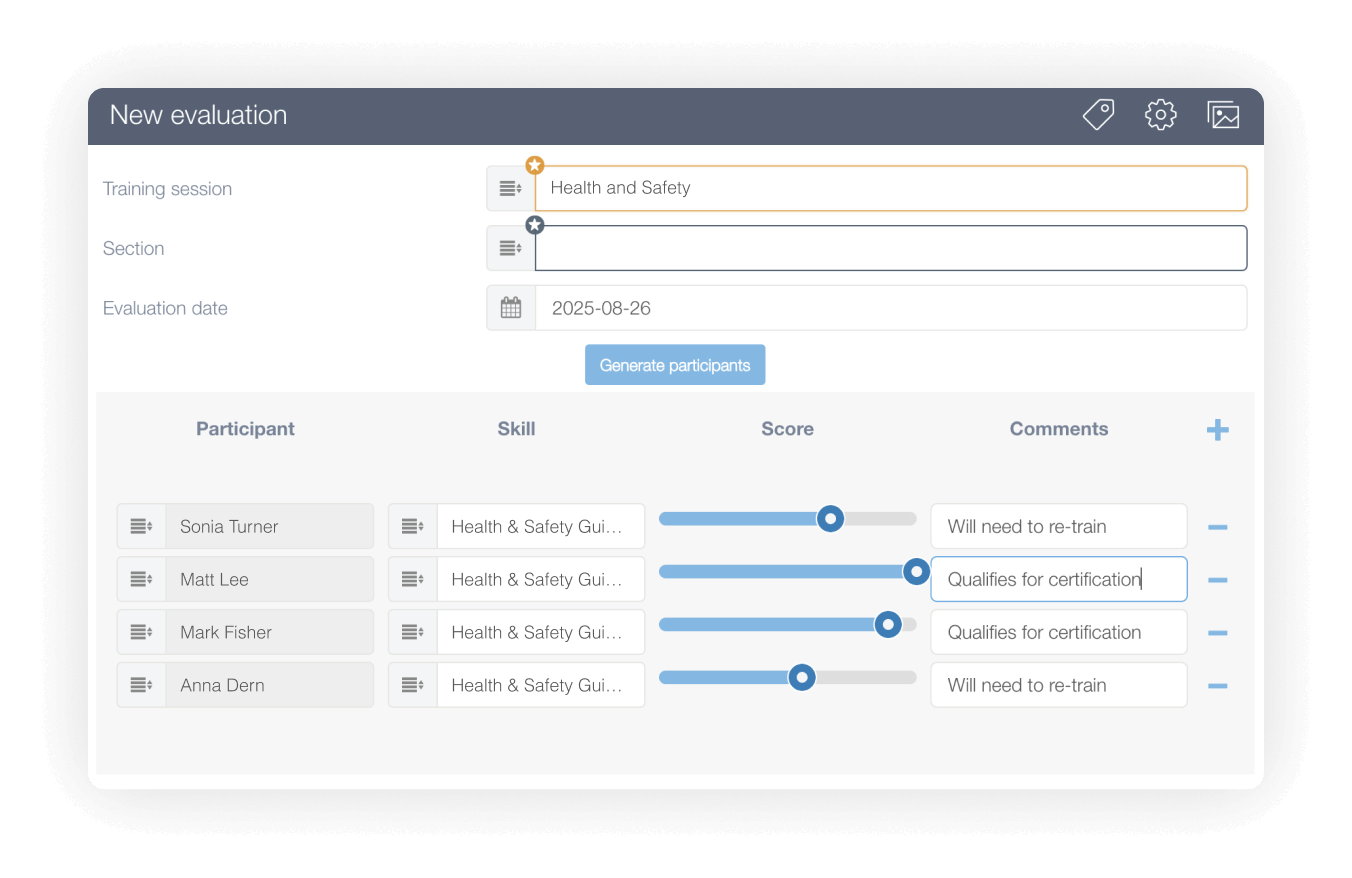The width and height of the screenshot is (1352, 878).
Task: Remove Sonia Turner row with minus icon
Action: tap(1217, 527)
